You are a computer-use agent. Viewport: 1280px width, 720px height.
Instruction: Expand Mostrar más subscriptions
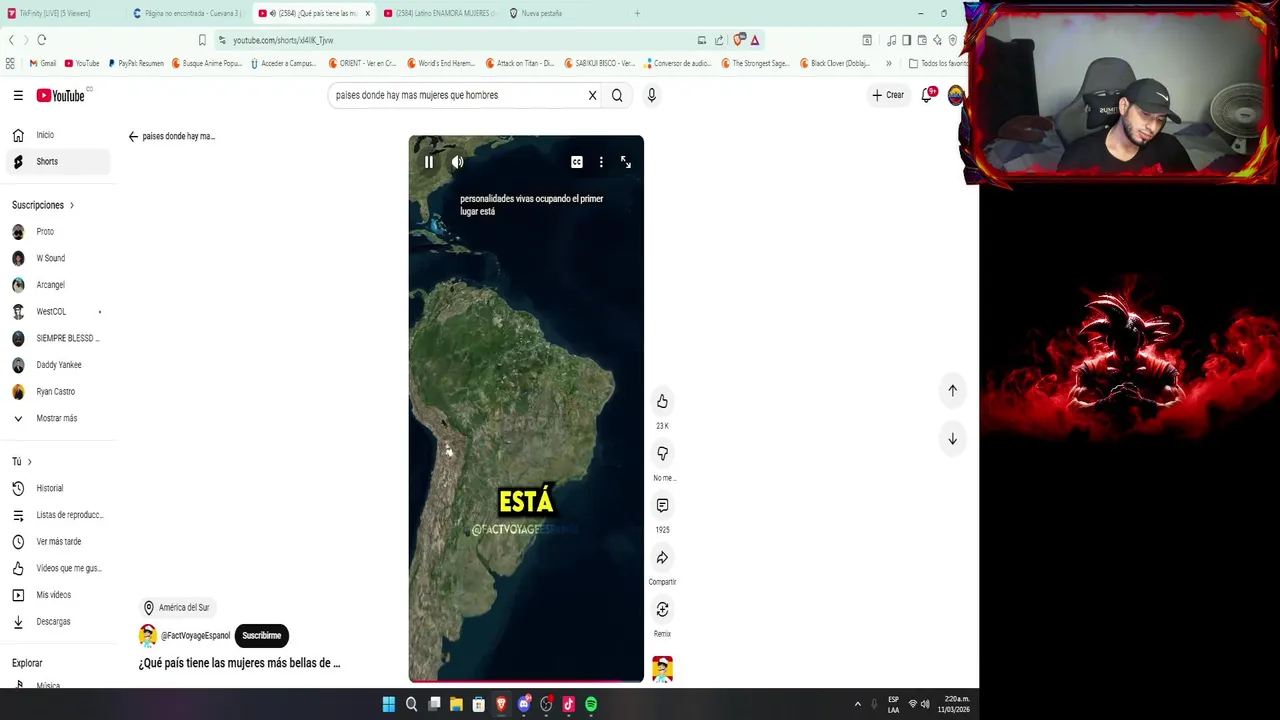point(58,418)
